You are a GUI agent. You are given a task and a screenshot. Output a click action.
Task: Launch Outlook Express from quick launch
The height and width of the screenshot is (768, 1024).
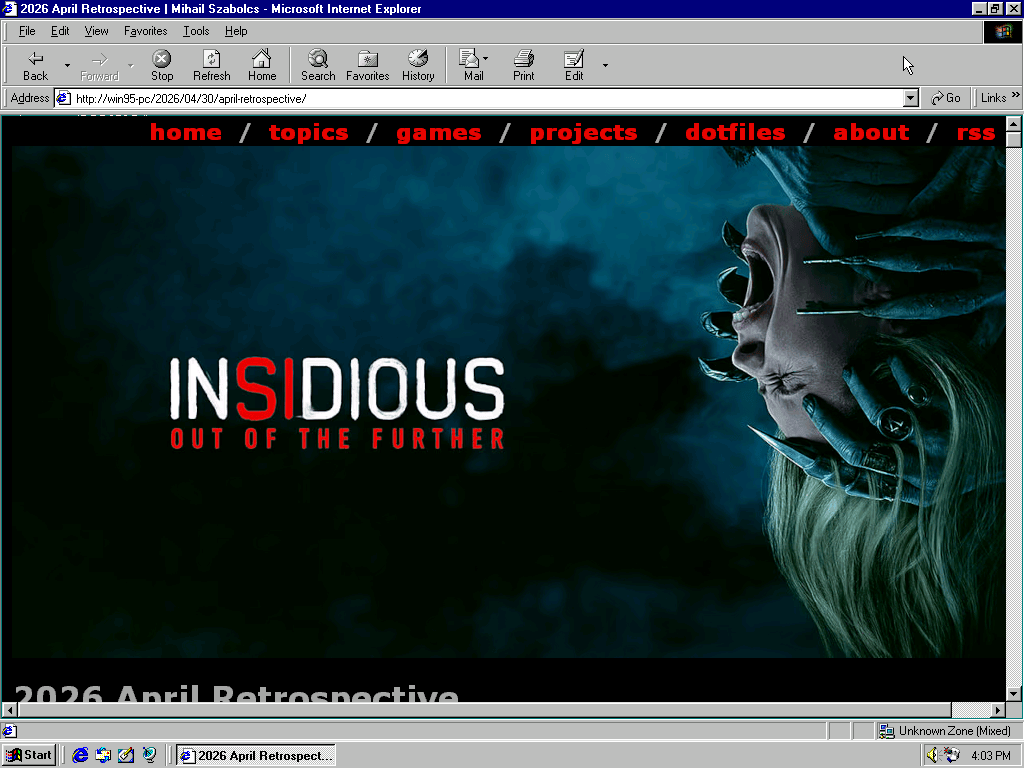[103, 756]
